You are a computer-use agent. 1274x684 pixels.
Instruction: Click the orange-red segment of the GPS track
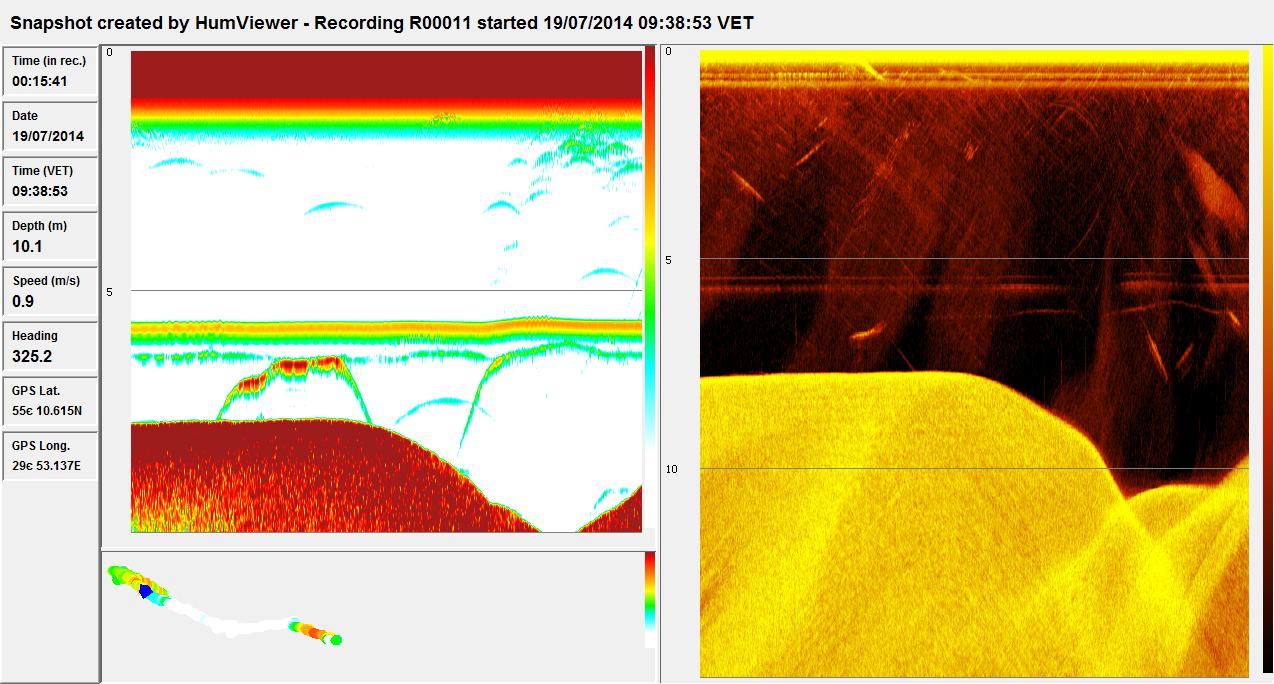tap(312, 632)
